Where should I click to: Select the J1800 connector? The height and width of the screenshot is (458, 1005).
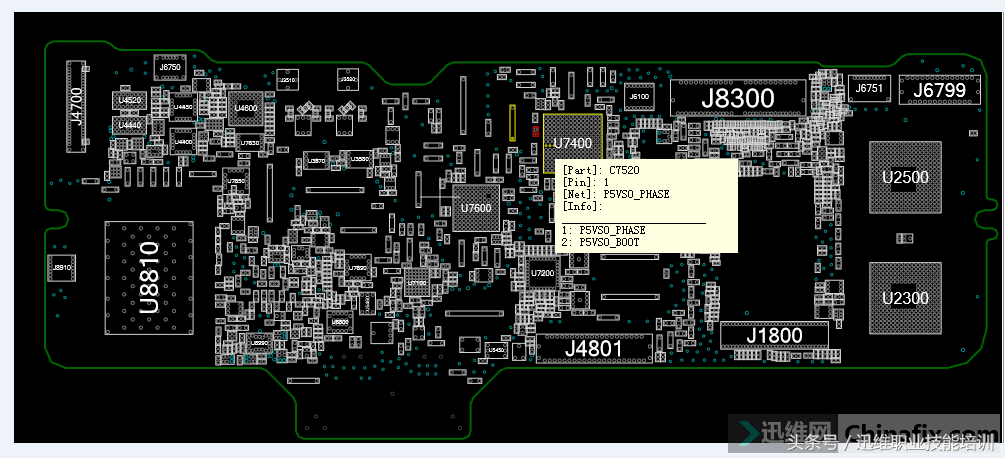(774, 335)
